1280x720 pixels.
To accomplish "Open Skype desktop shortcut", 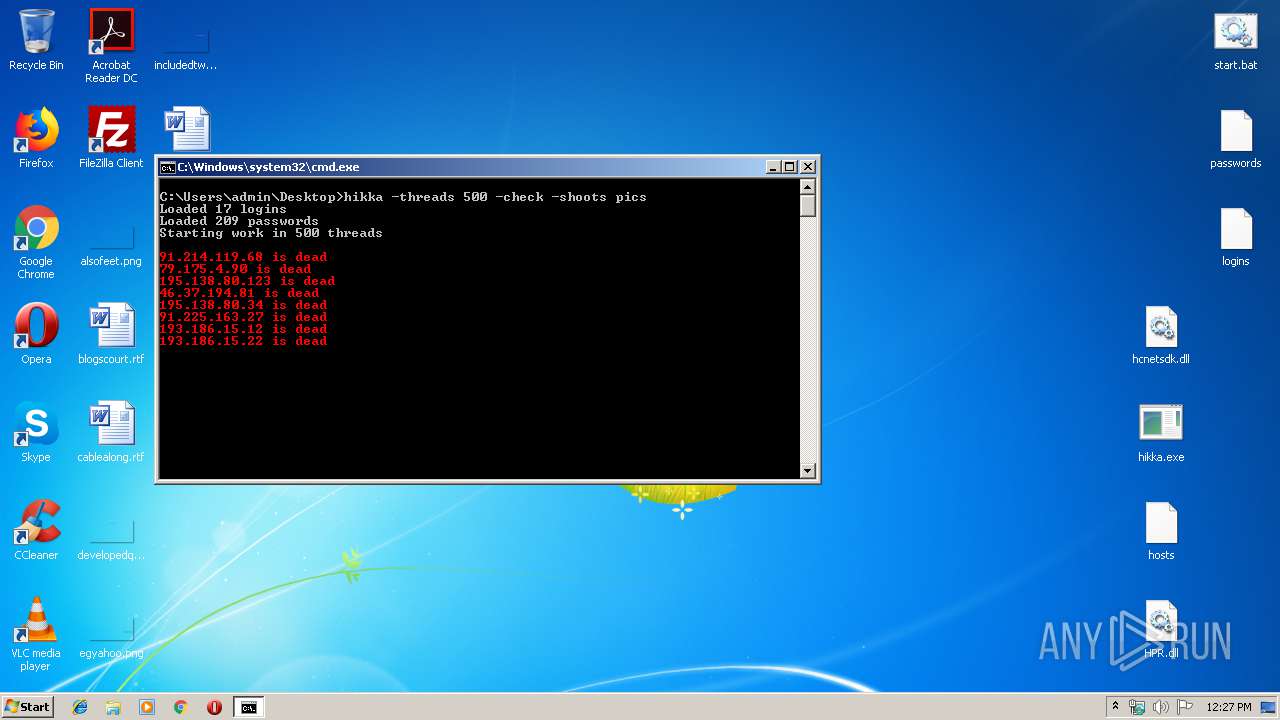I will click(x=36, y=432).
